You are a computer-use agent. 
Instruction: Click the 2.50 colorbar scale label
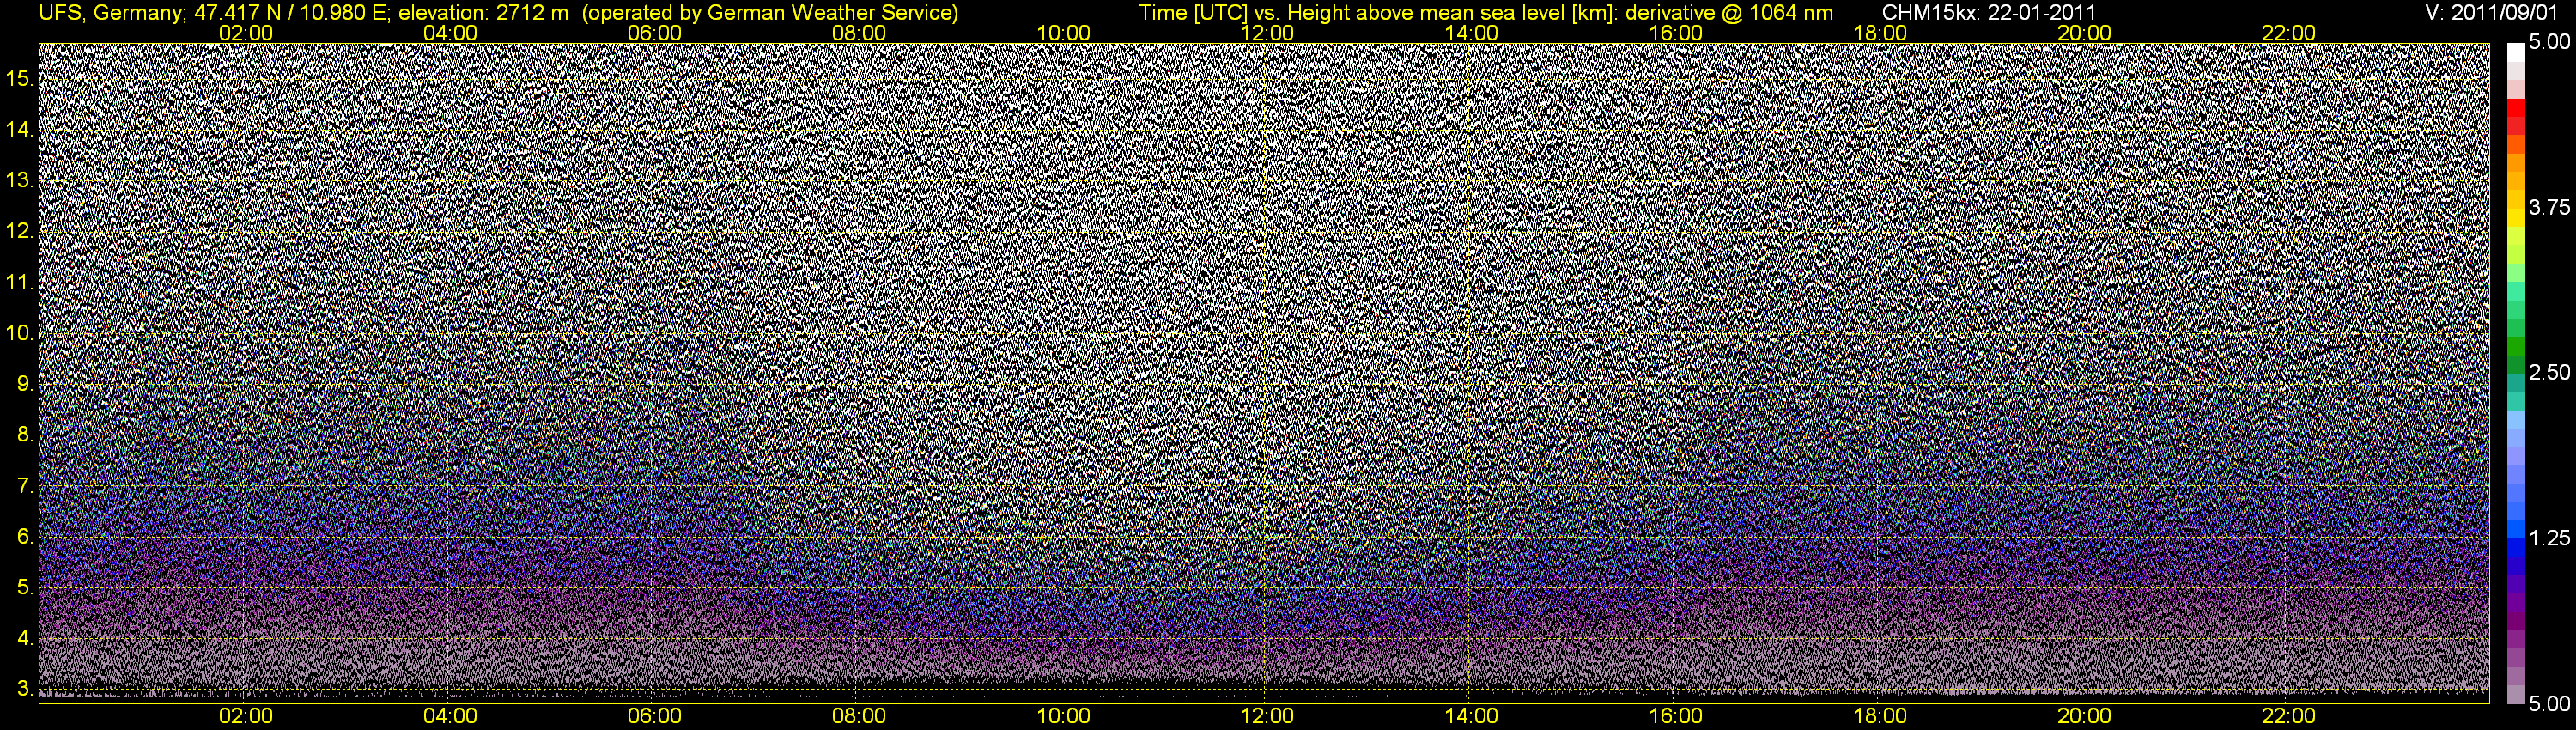coord(2549,373)
